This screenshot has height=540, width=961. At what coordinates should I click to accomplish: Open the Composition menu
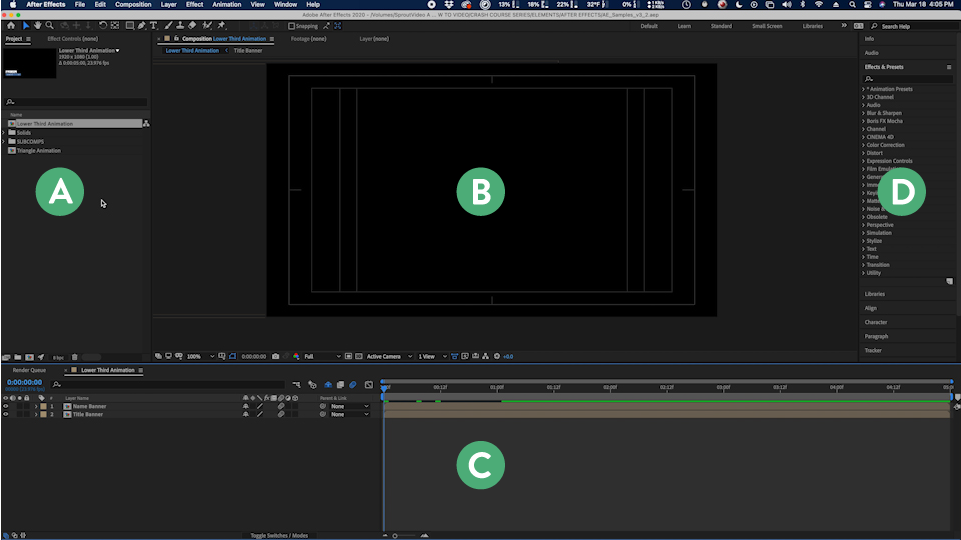[x=133, y=4]
